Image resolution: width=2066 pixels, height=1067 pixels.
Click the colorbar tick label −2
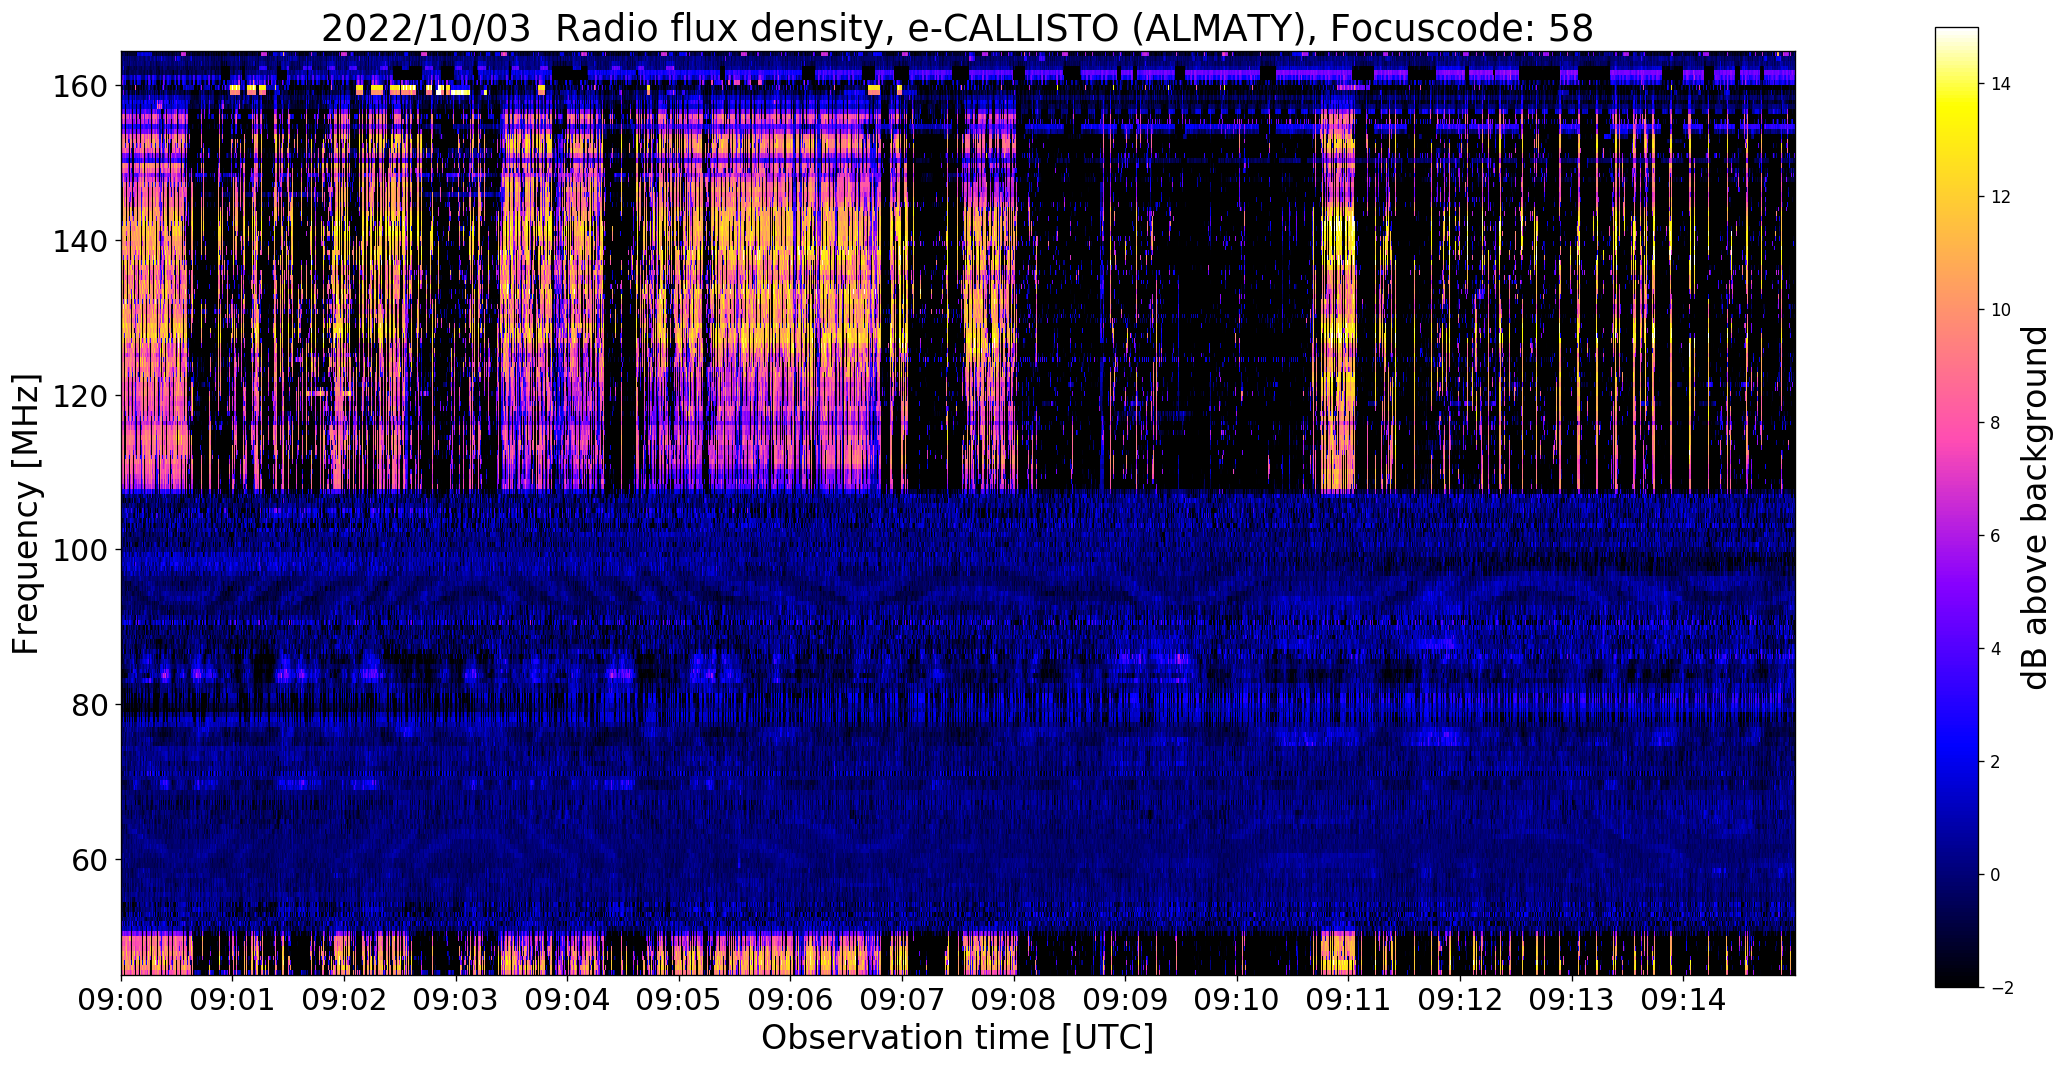[2001, 988]
